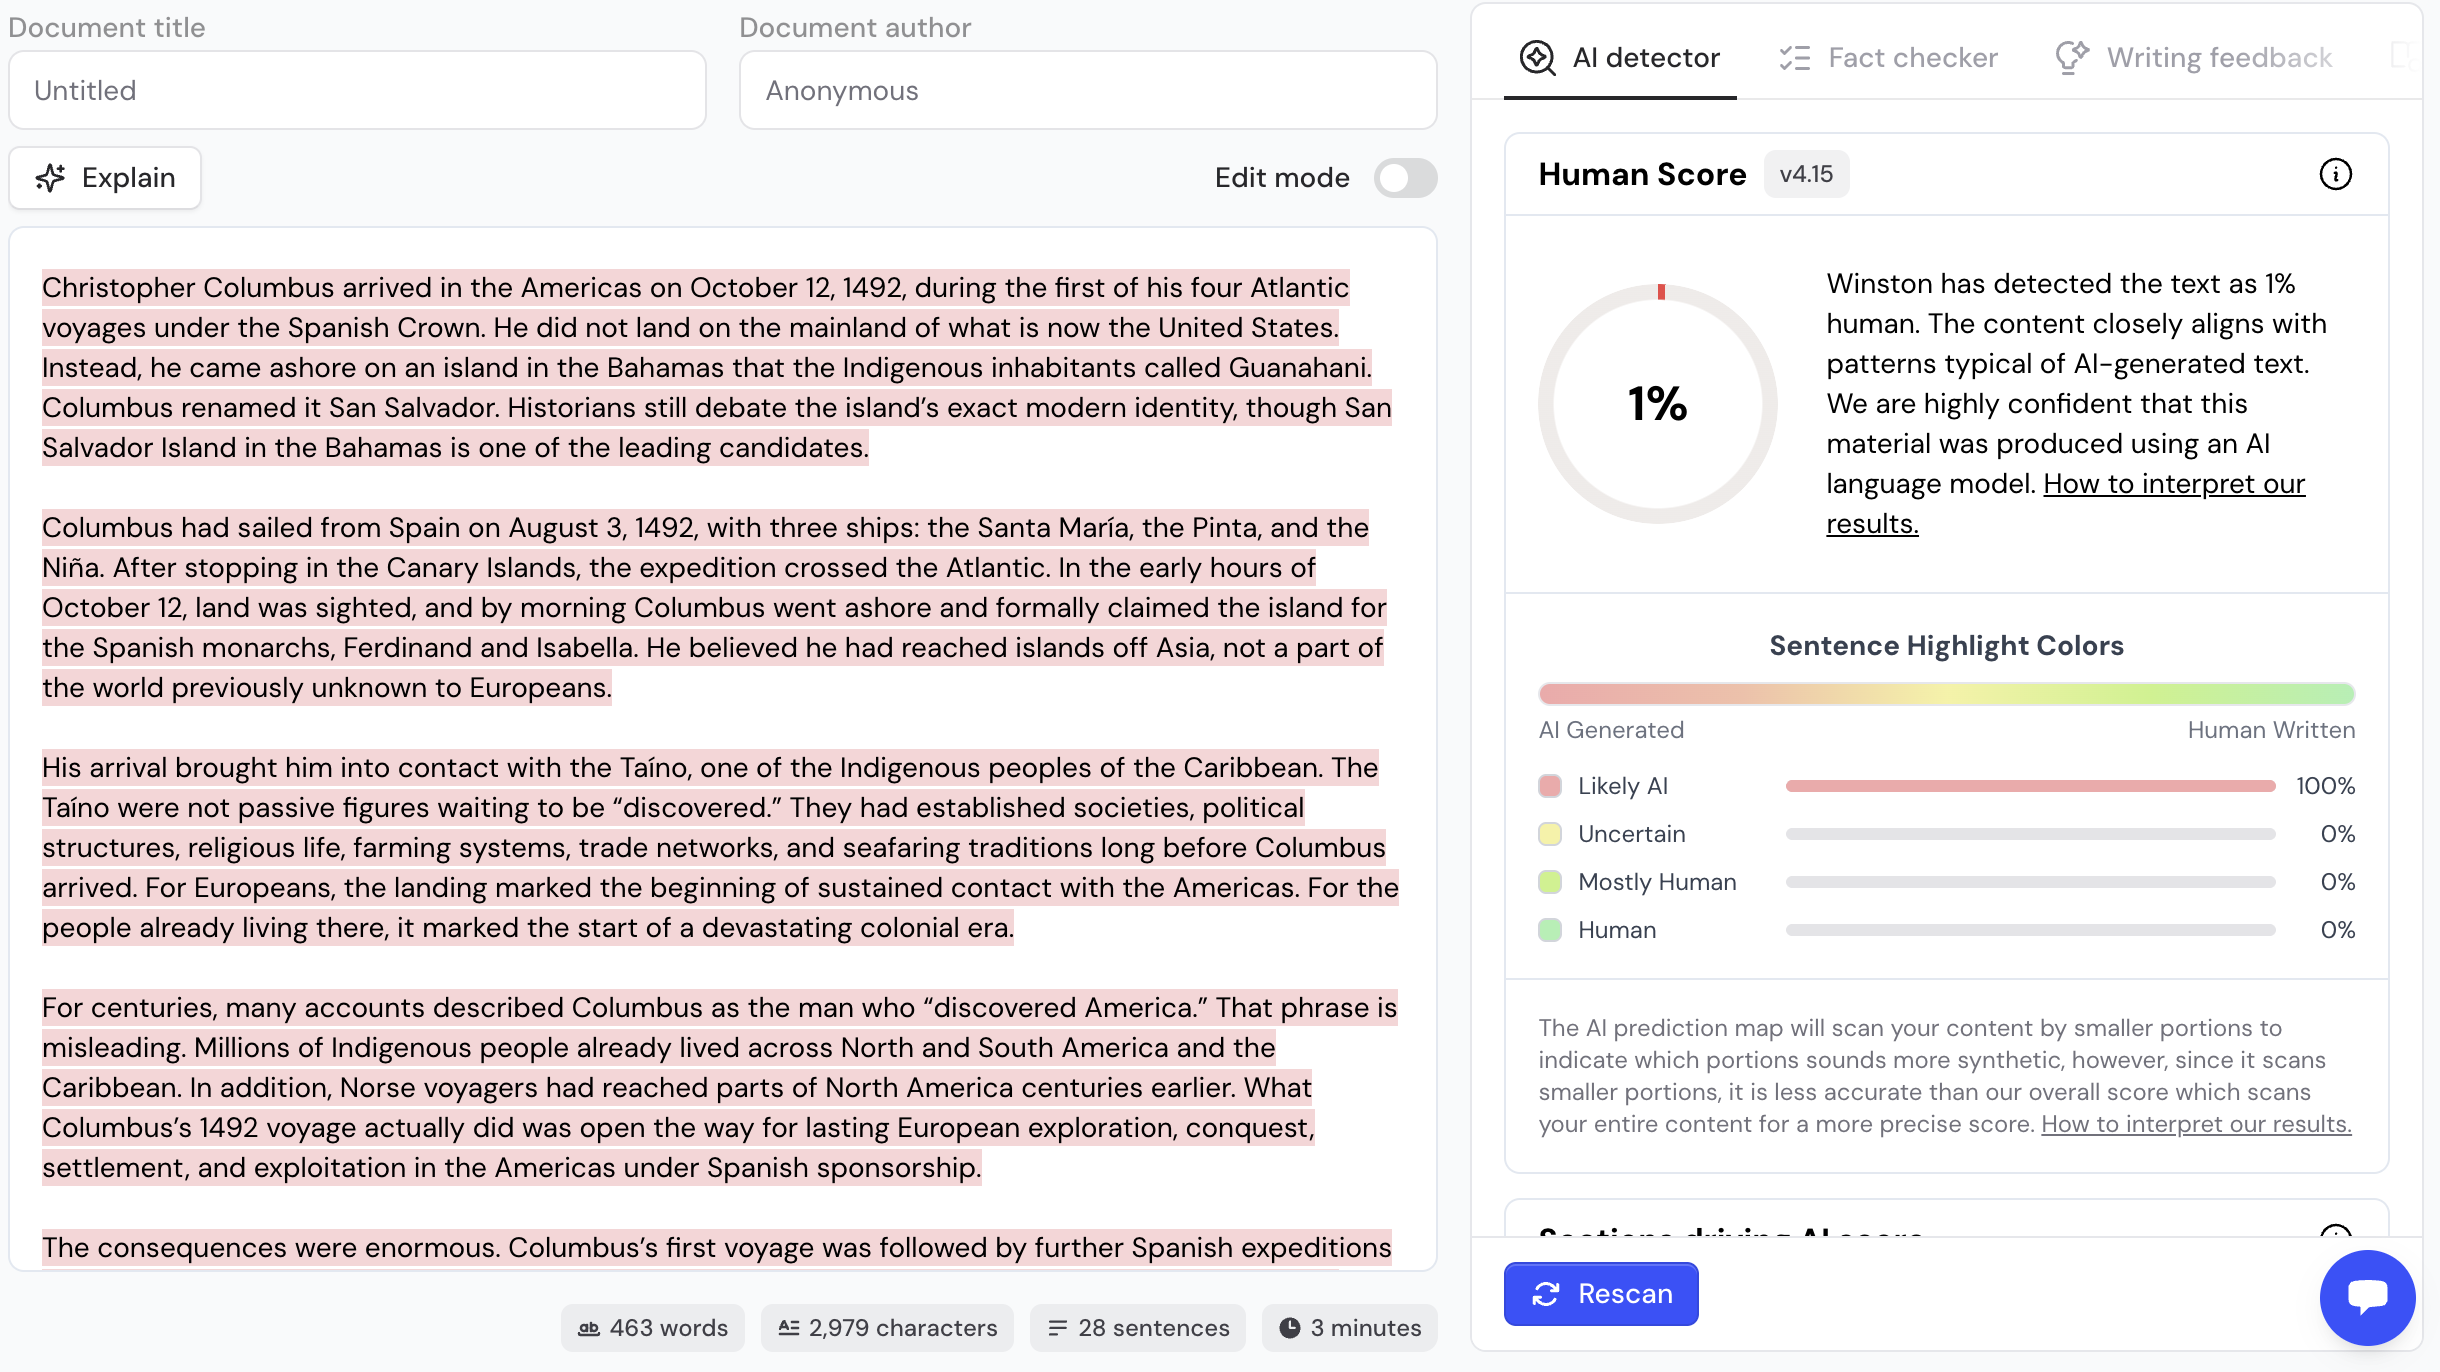
Task: Click the word count icon
Action: [x=589, y=1328]
